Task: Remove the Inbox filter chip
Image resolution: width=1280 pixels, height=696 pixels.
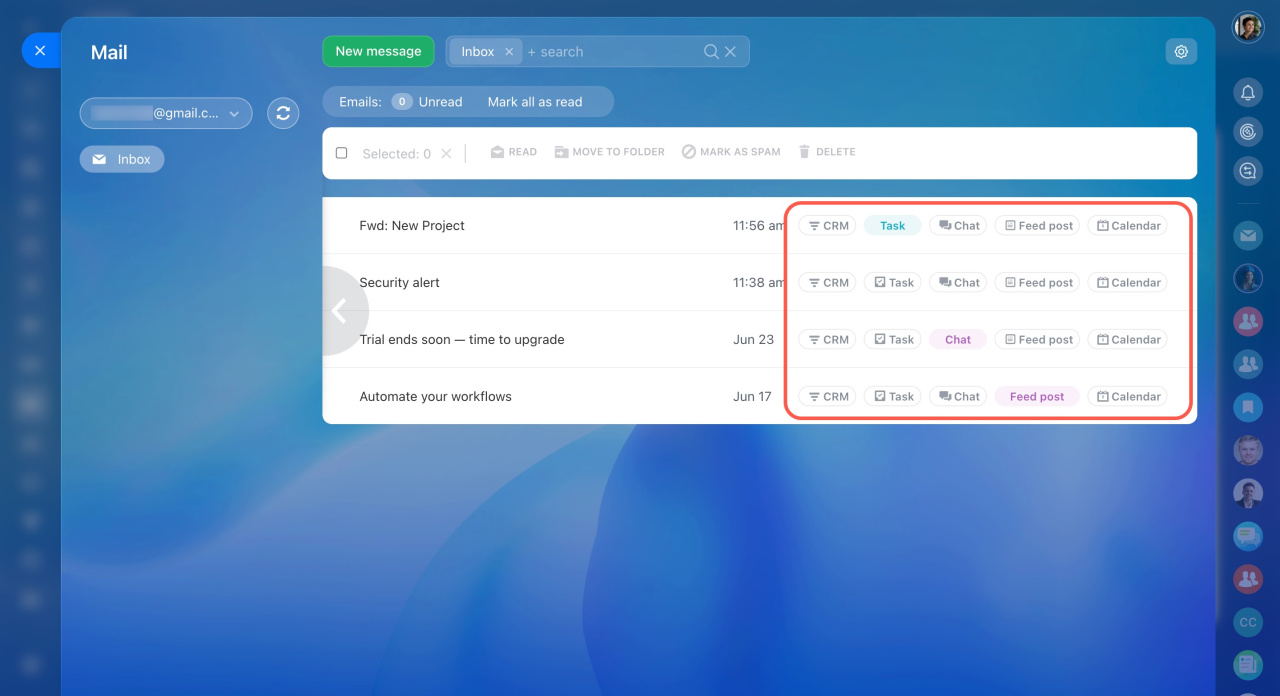Action: coord(509,52)
